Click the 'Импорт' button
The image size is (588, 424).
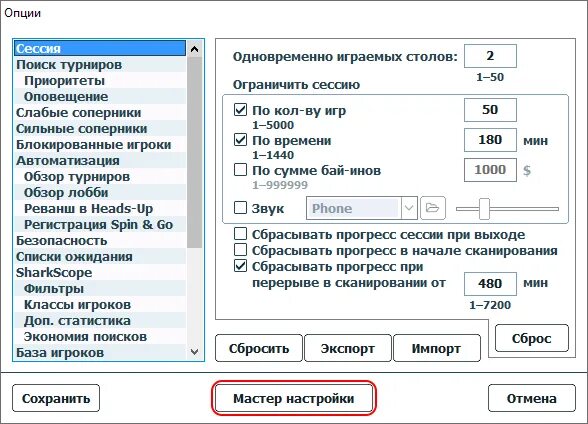tap(436, 348)
